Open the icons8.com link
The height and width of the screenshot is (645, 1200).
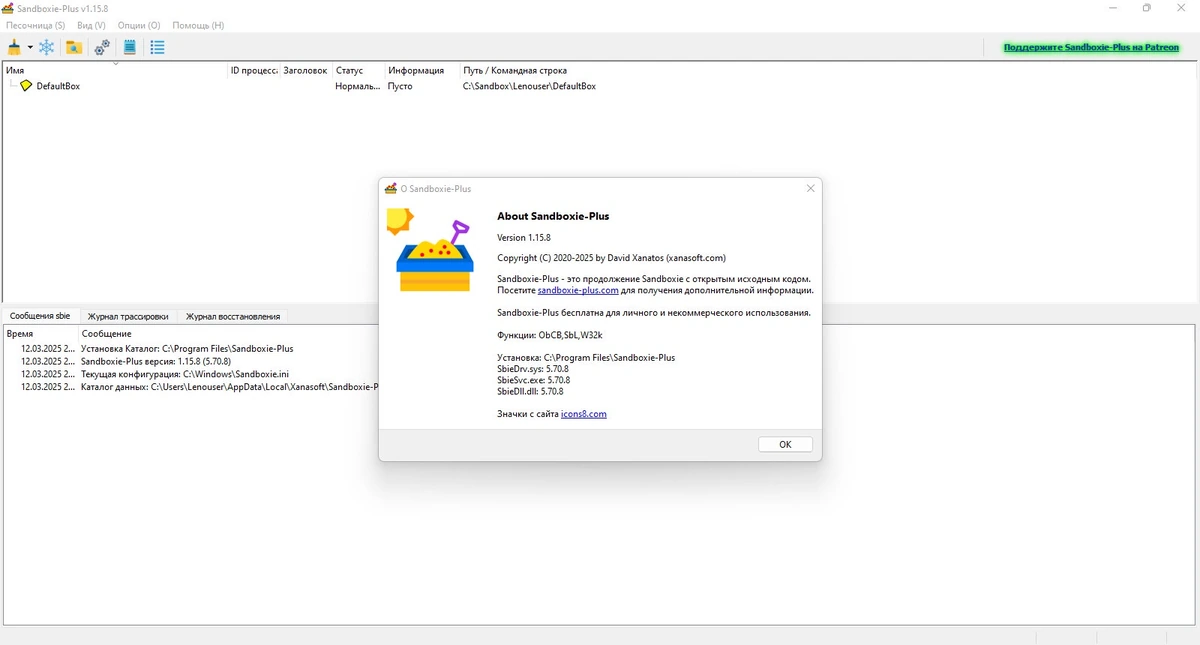coord(584,413)
